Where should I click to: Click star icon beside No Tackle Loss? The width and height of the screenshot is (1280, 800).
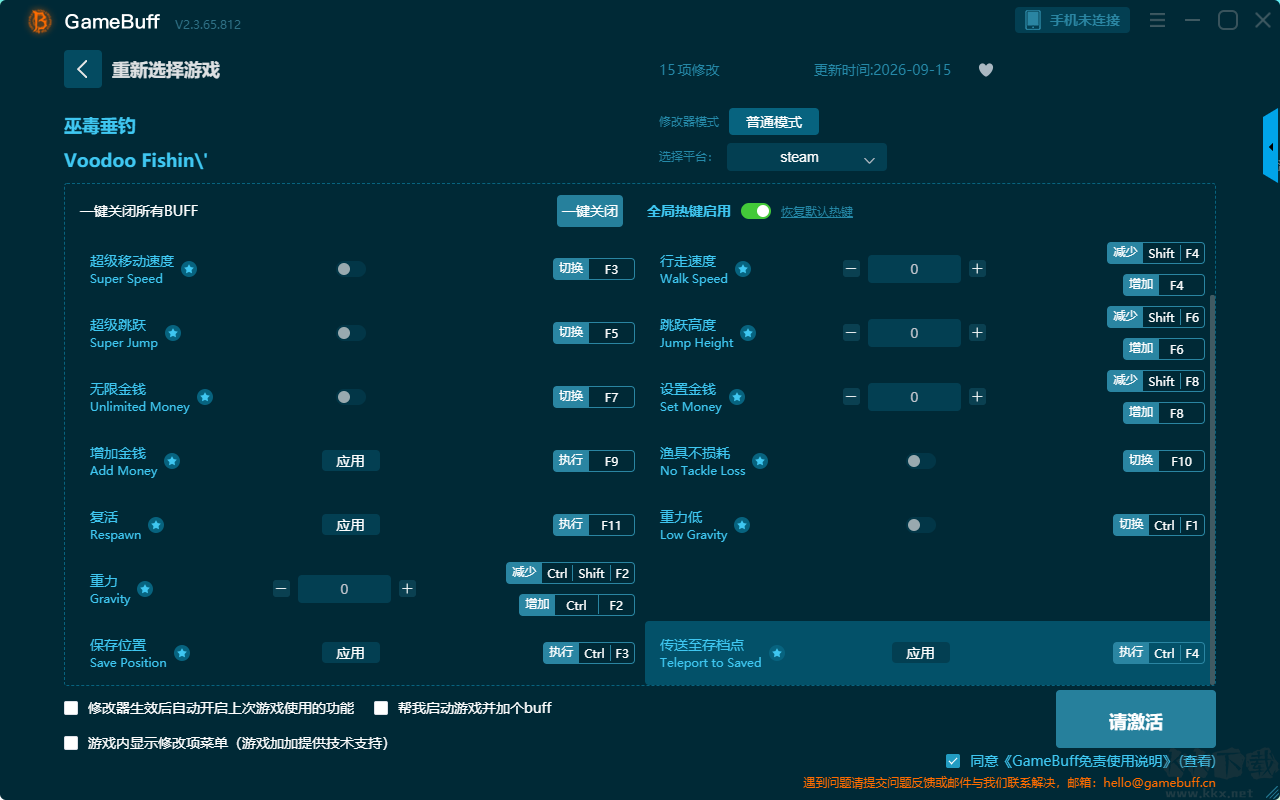click(760, 461)
